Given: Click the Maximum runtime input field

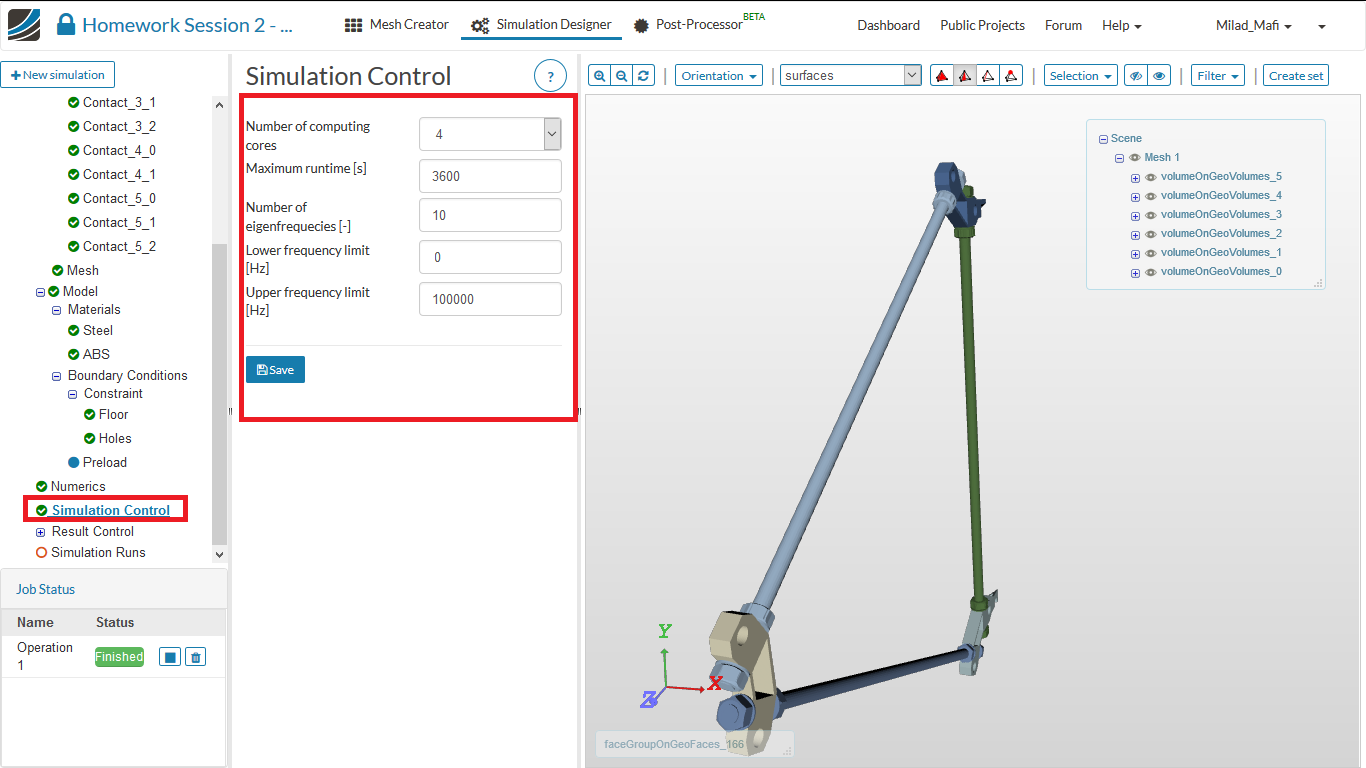Looking at the screenshot, I should tap(490, 176).
